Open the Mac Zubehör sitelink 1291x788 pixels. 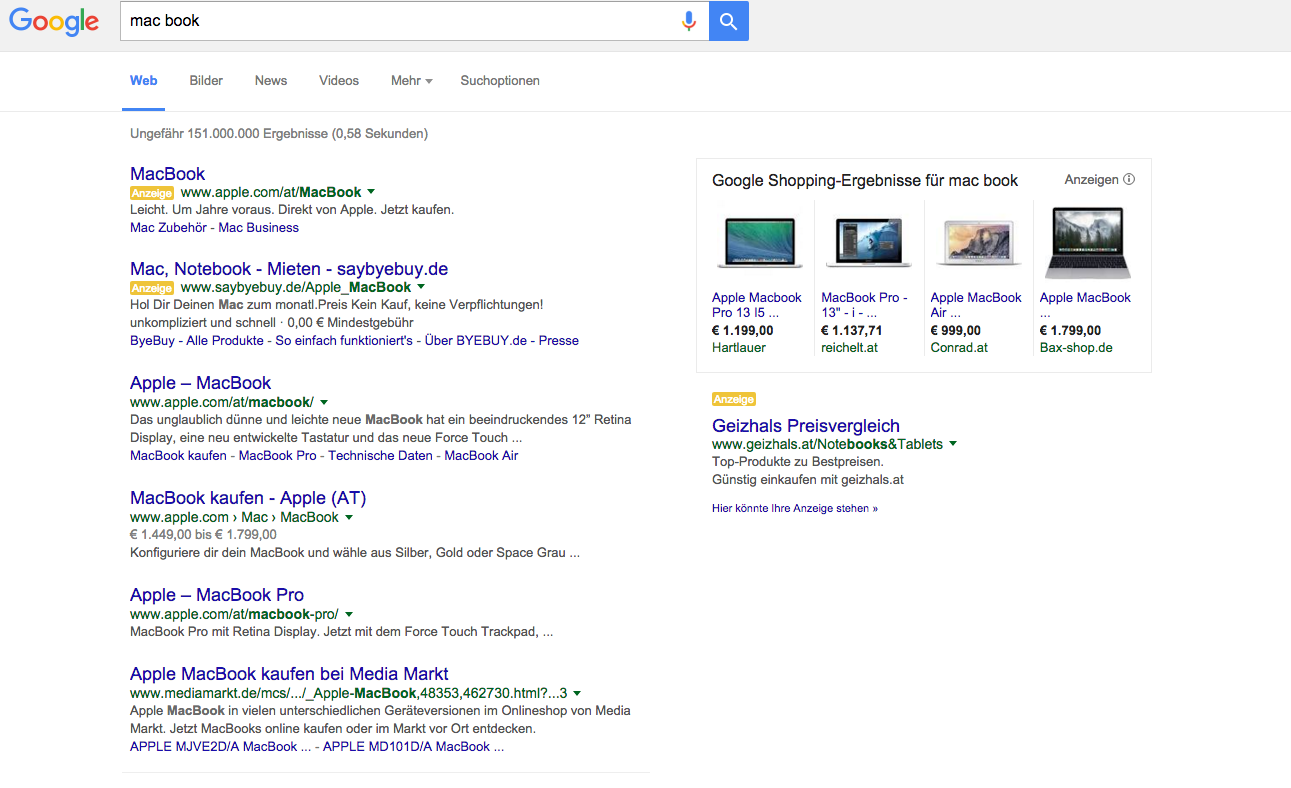[169, 227]
